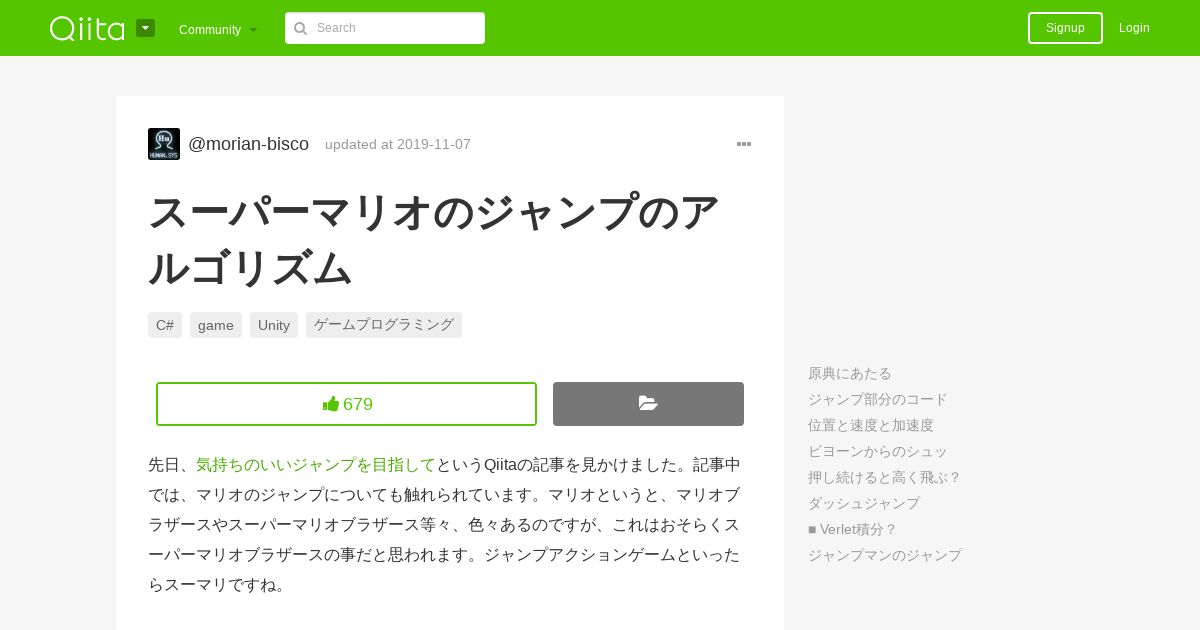This screenshot has height=630, width=1200.
Task: Click the magnifier search icon
Action: pos(301,28)
